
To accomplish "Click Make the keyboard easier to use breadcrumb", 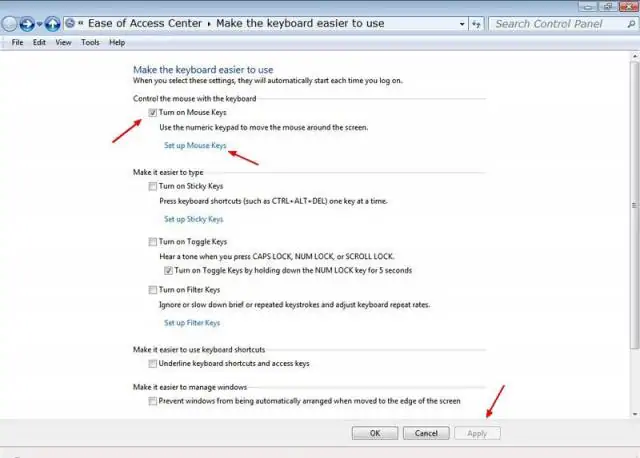I will [300, 23].
